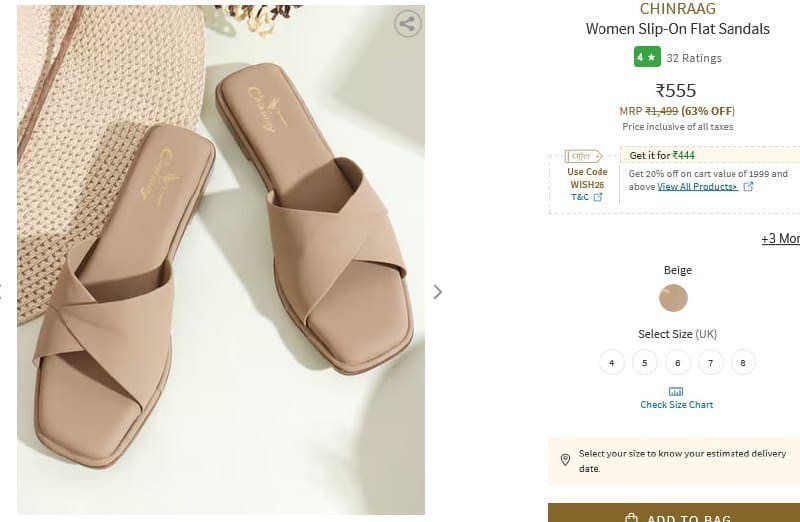Image resolution: width=800 pixels, height=522 pixels.
Task: Open the 4 star rating badge
Action: pyautogui.click(x=647, y=57)
